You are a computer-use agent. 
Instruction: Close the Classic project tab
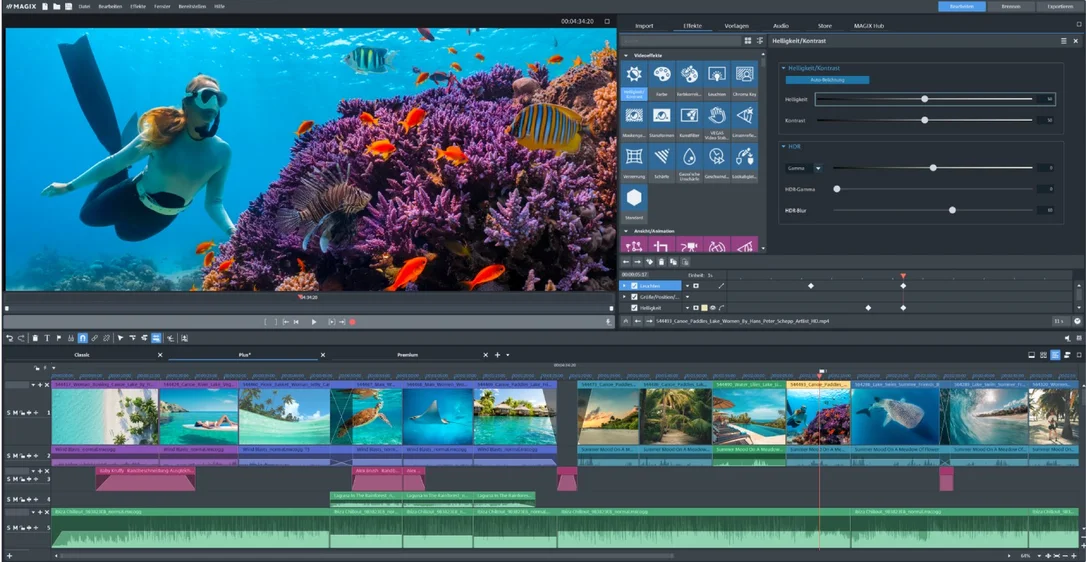160,355
